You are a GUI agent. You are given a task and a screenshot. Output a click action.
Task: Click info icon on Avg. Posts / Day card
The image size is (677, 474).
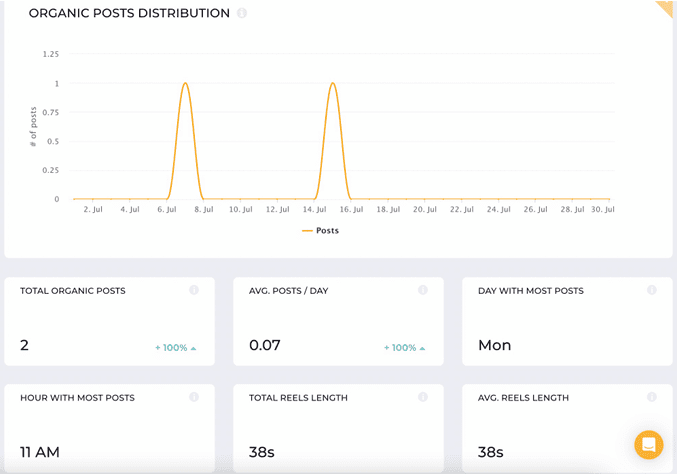coord(423,290)
